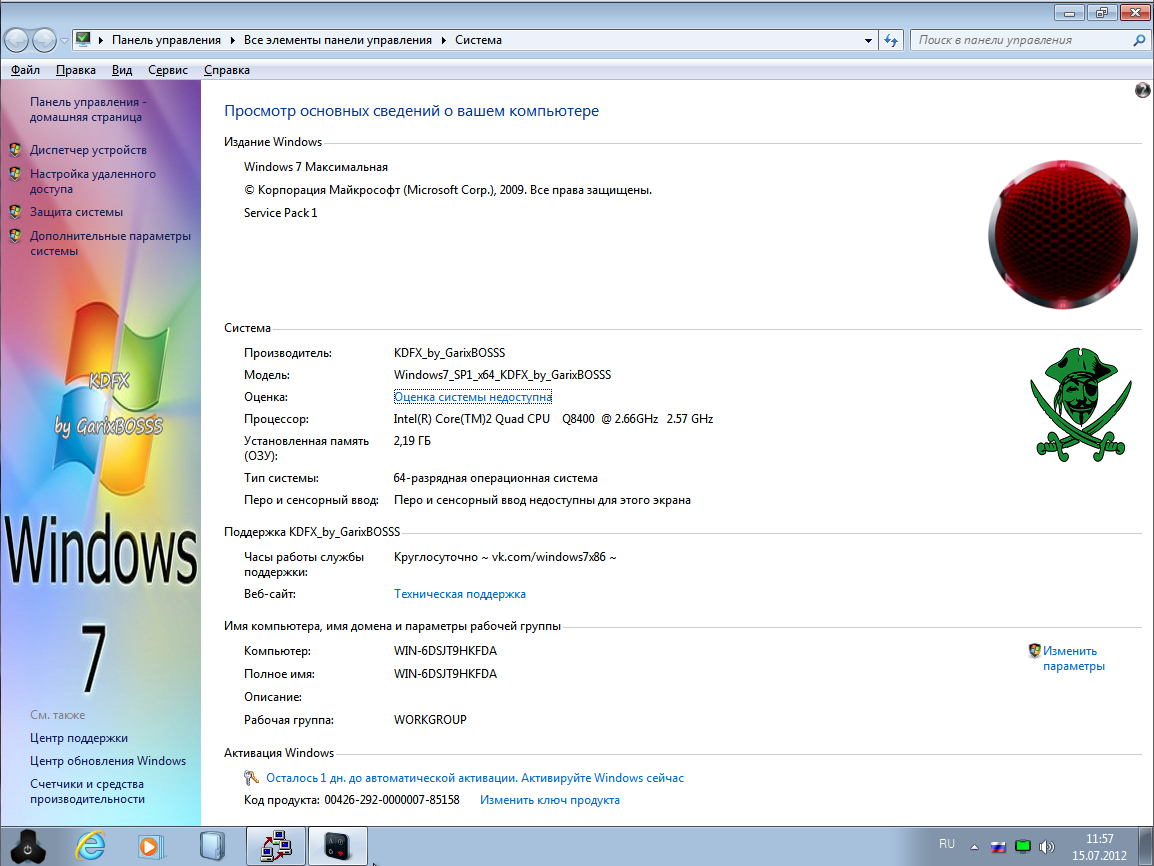
Task: Show hidden tray icons arrow
Action: click(974, 847)
